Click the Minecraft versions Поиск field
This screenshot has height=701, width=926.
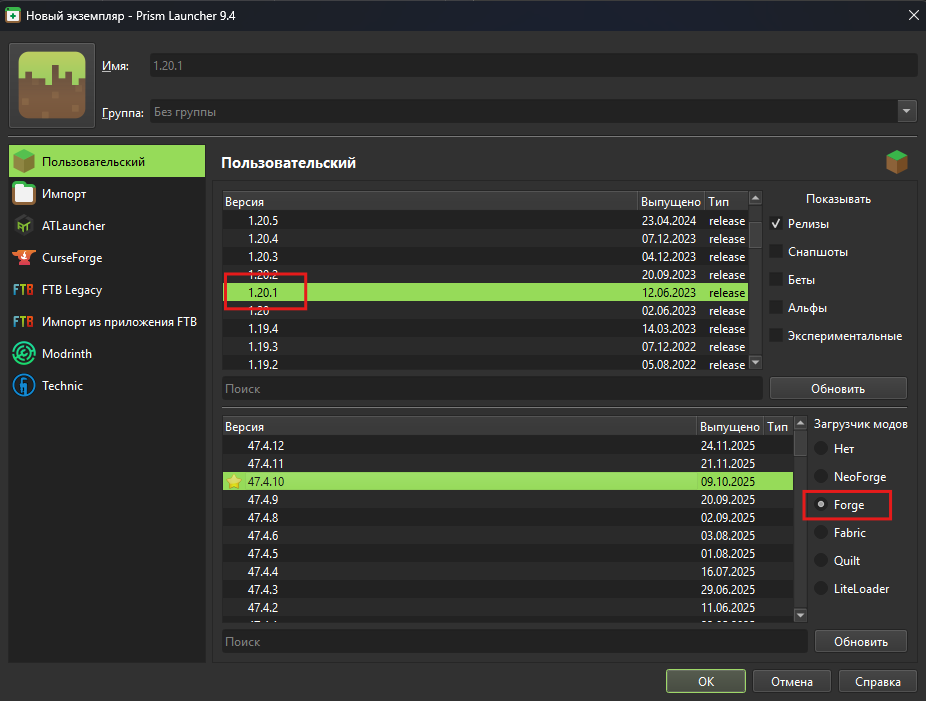tap(493, 388)
